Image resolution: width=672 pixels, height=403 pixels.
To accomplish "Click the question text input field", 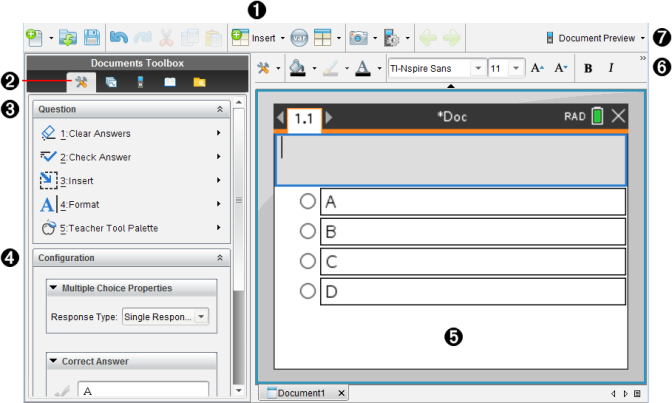I will coord(449,158).
